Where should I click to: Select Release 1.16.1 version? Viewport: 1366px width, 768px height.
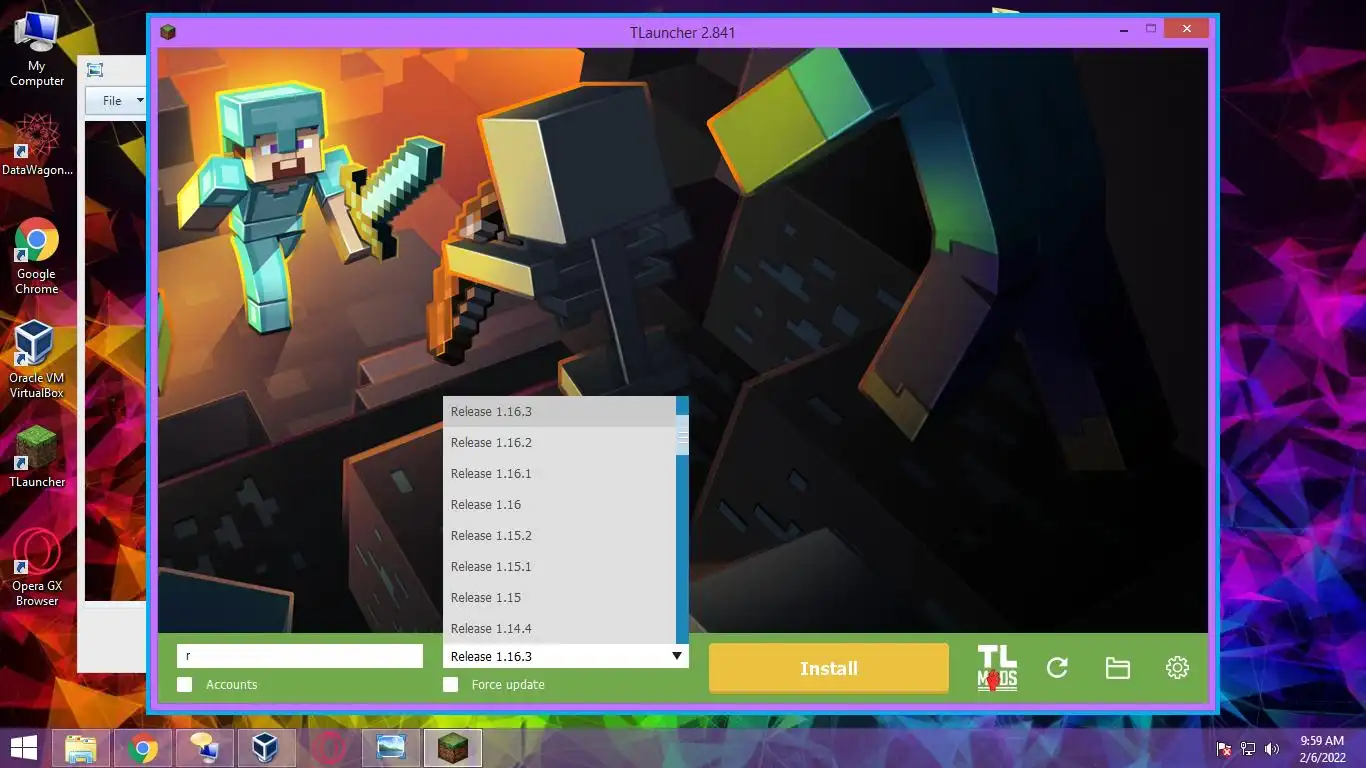click(559, 474)
